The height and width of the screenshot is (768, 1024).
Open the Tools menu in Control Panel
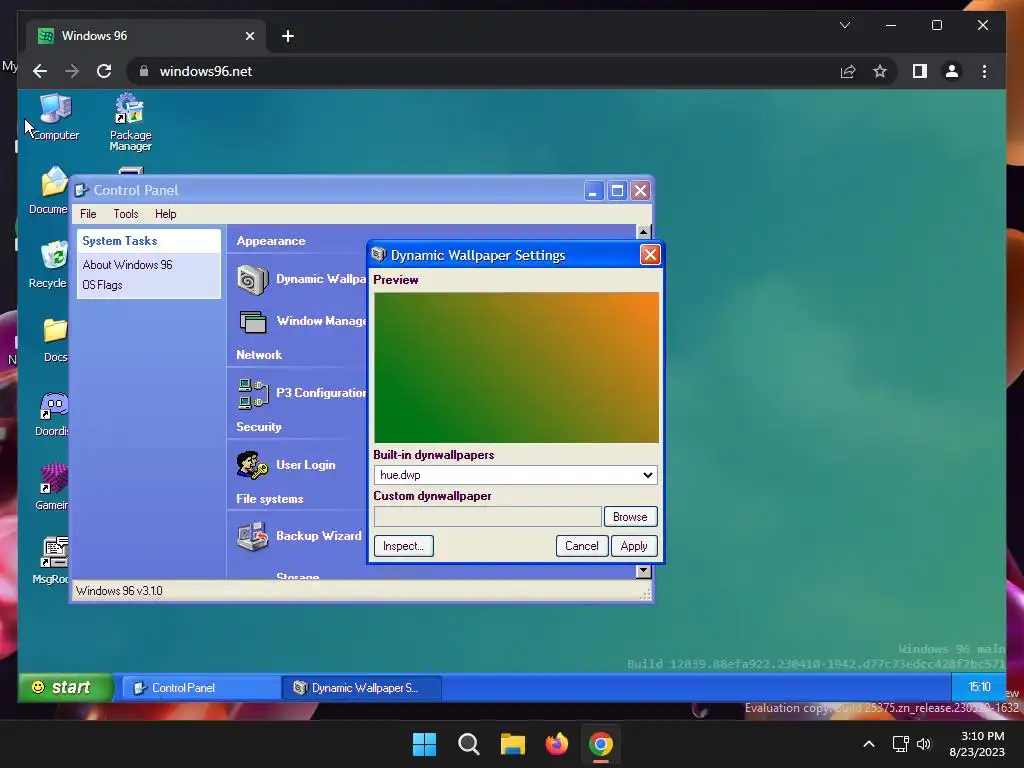pos(125,214)
